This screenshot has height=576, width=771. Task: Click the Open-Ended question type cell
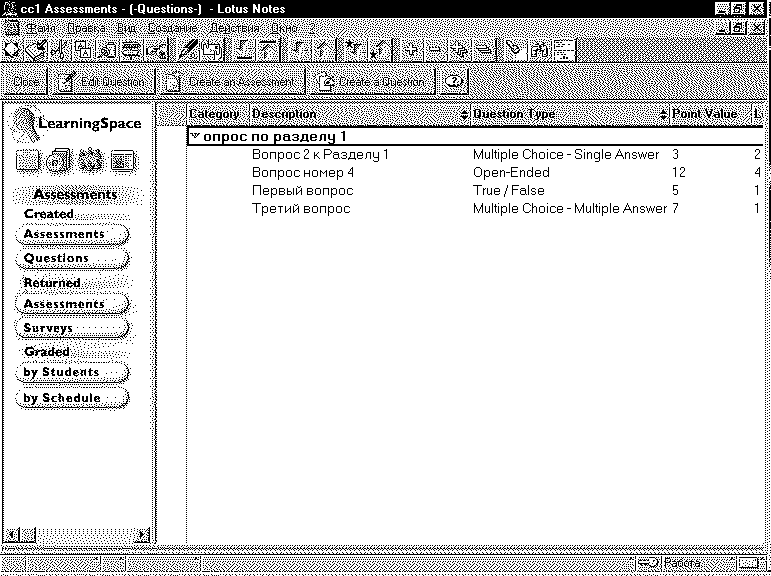[511, 173]
